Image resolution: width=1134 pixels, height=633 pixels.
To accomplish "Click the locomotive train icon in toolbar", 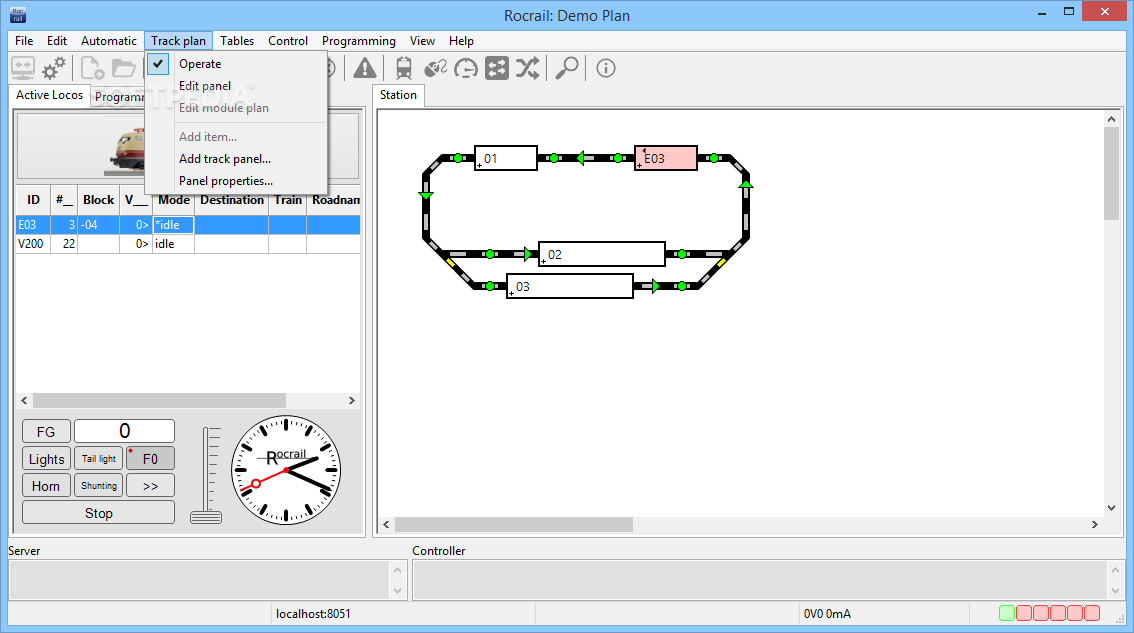I will click(404, 69).
